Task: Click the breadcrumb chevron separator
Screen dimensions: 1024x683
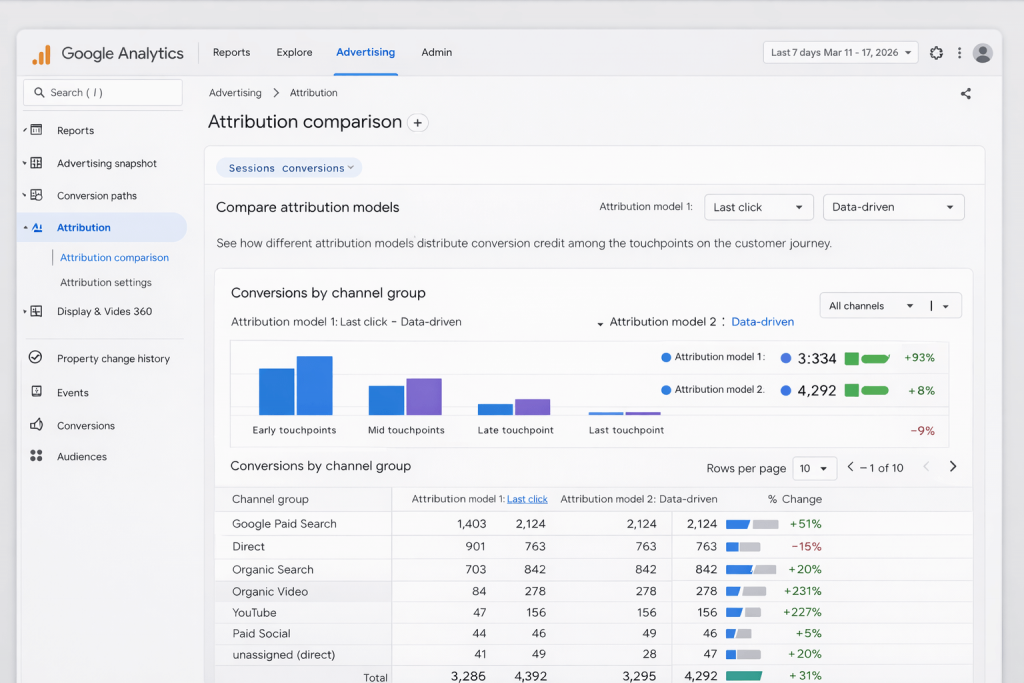Action: [x=276, y=93]
